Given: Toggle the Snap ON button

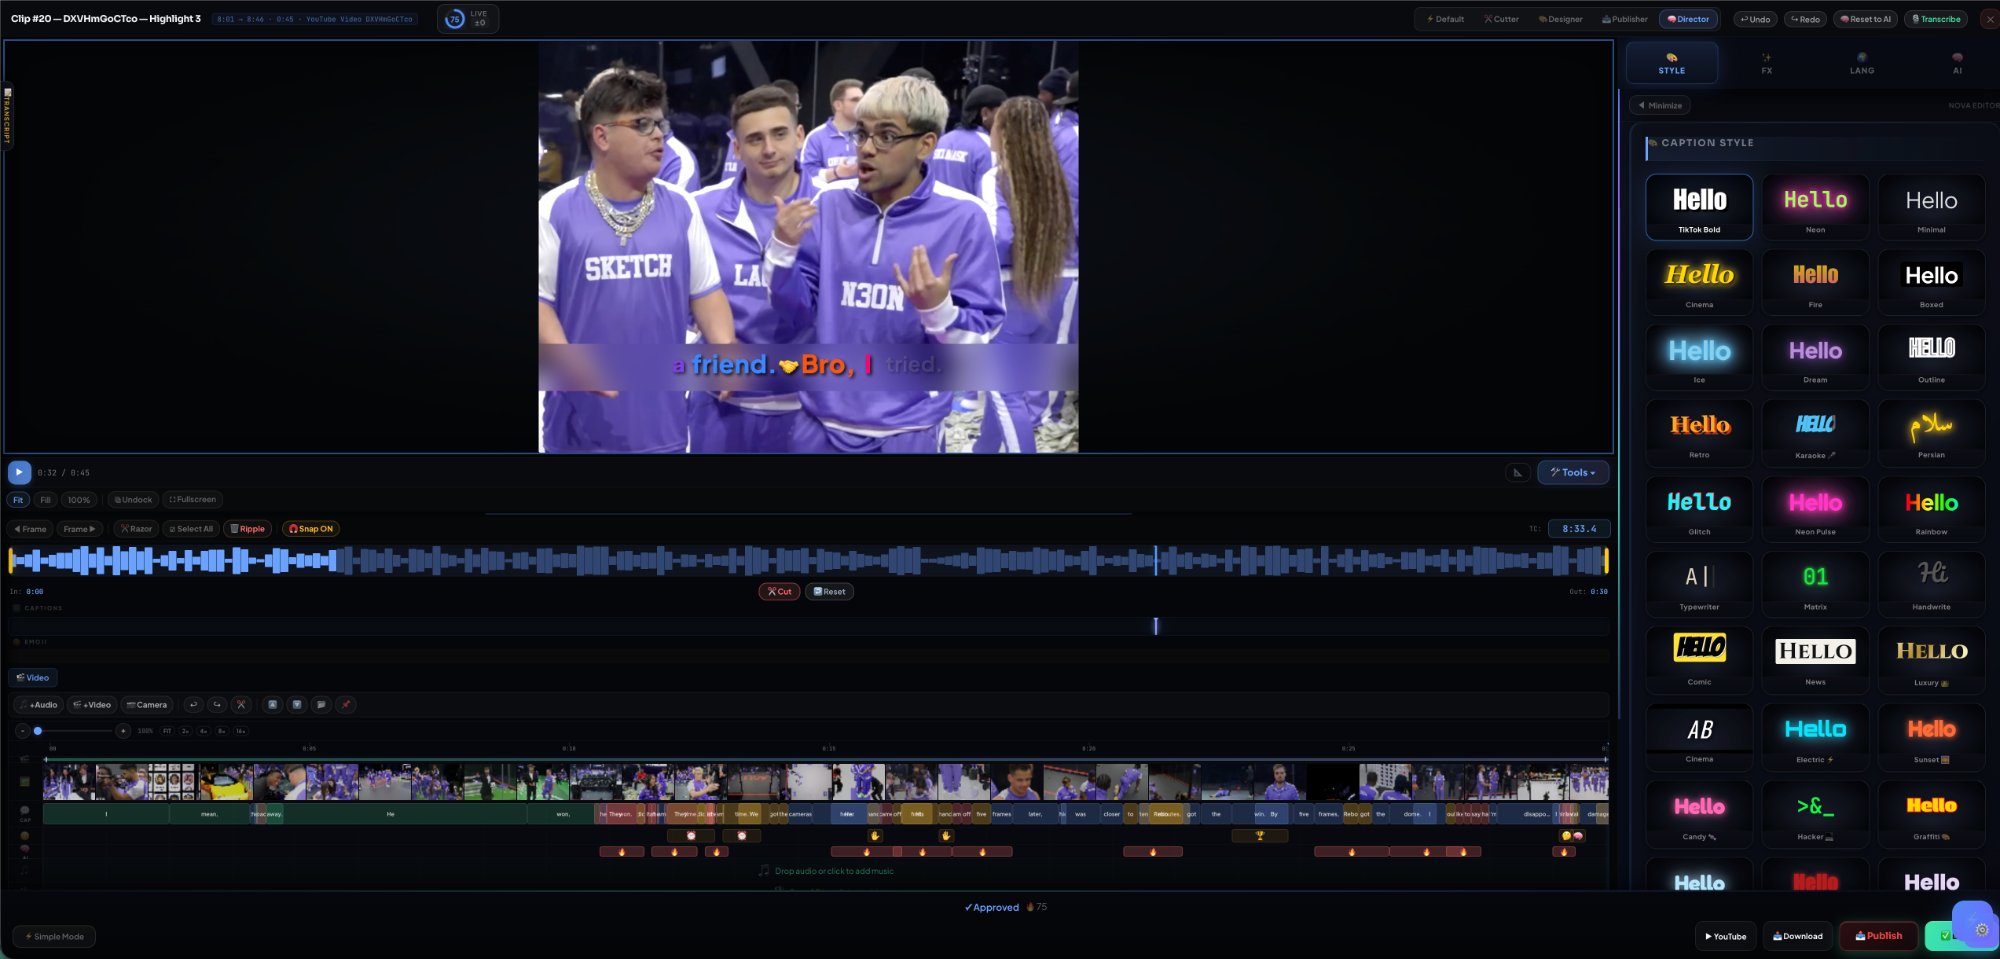Looking at the screenshot, I should [x=311, y=529].
